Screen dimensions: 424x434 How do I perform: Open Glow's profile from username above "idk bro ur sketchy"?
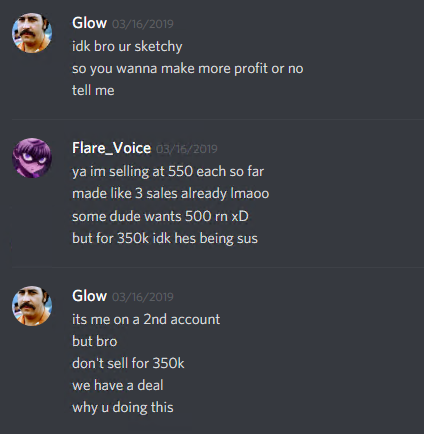89,23
